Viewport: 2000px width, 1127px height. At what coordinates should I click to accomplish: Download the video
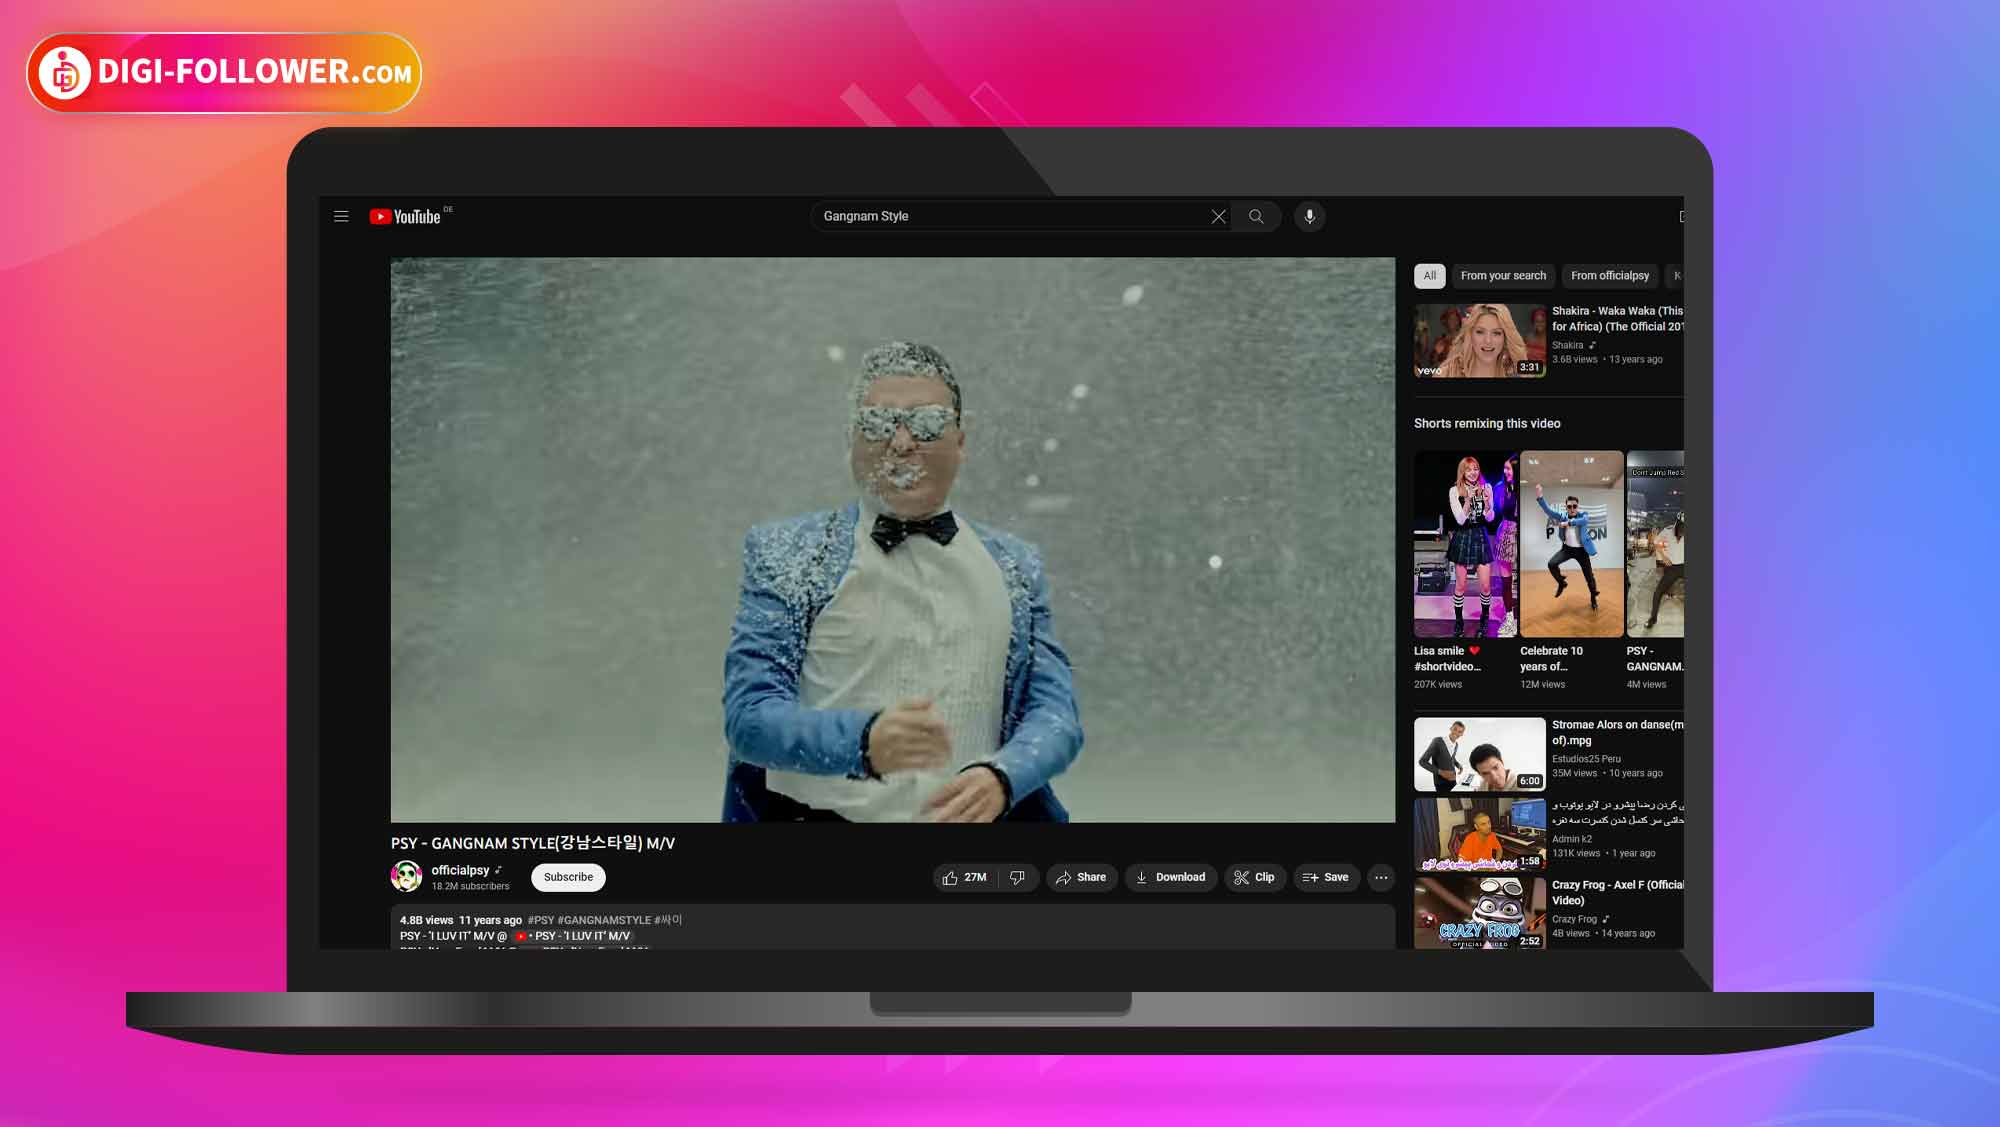tap(1171, 877)
